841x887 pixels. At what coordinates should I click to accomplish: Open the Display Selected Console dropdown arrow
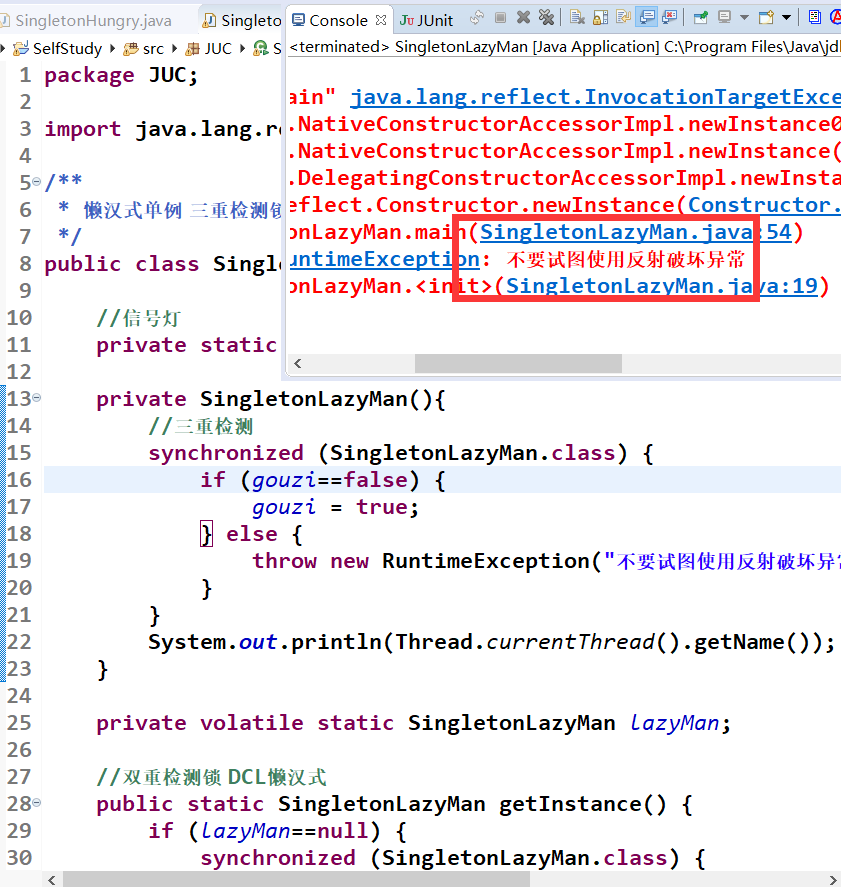coord(745,18)
